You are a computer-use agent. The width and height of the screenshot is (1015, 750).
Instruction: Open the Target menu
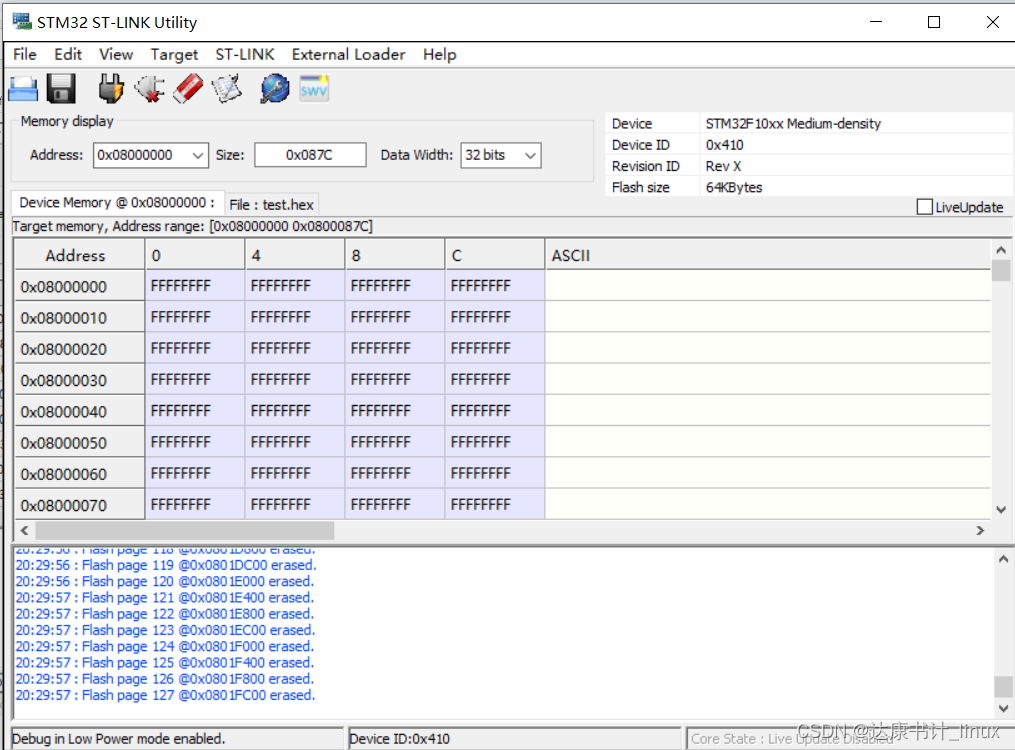[174, 54]
